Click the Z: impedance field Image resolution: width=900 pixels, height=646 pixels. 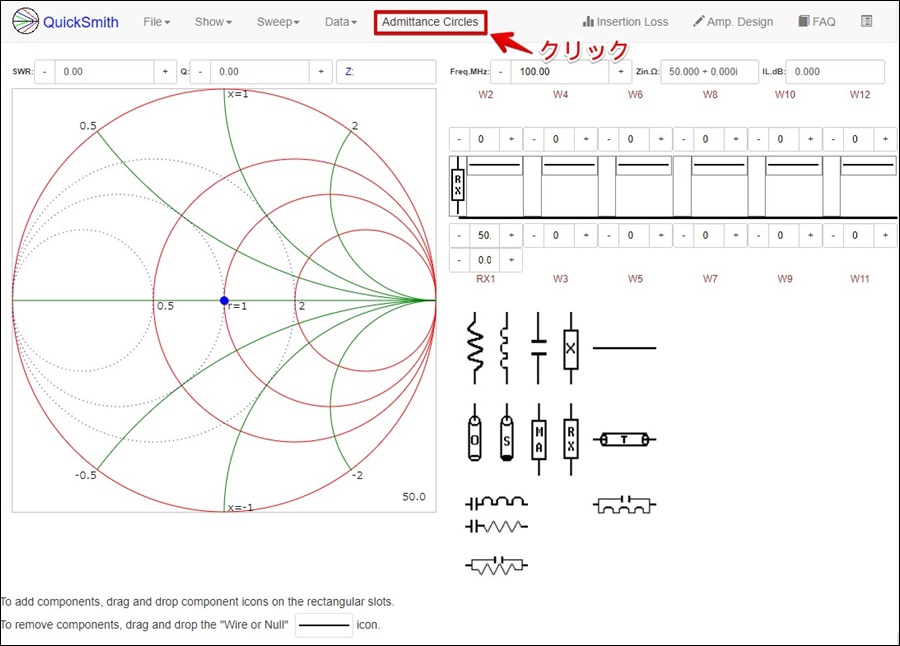pos(386,72)
